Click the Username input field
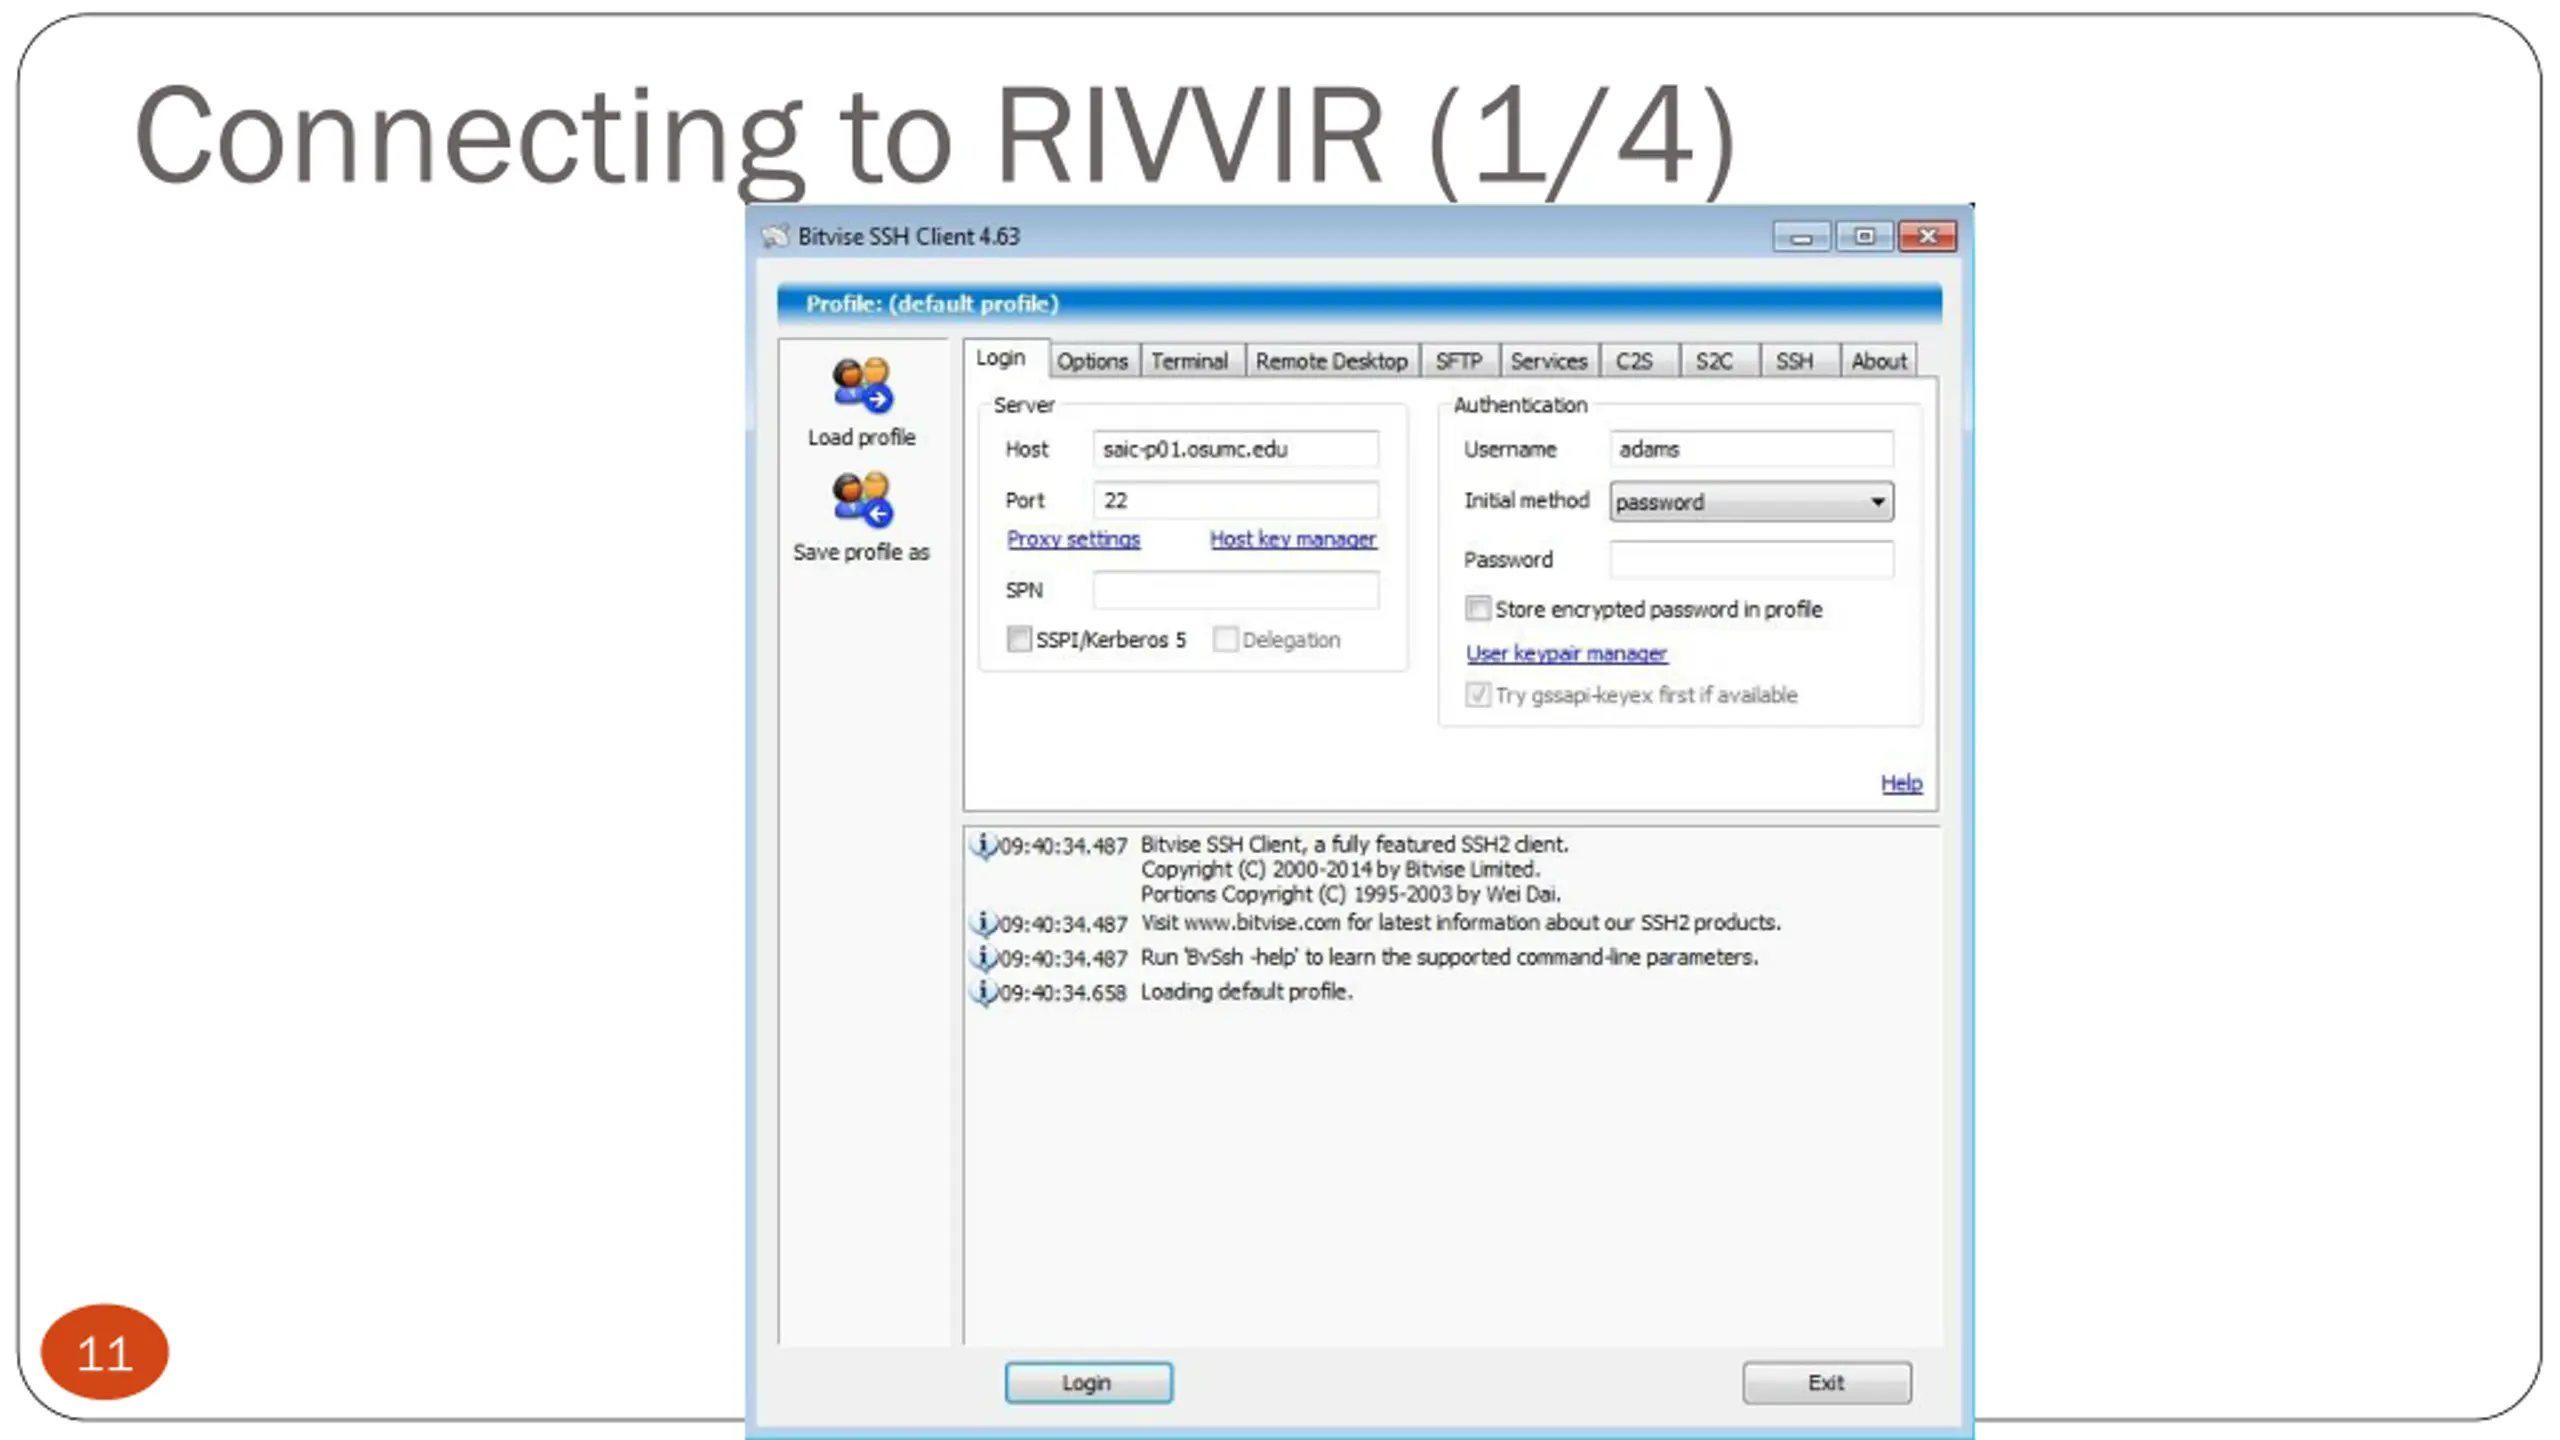Screen dimensions: 2560x1440 (x=1751, y=449)
